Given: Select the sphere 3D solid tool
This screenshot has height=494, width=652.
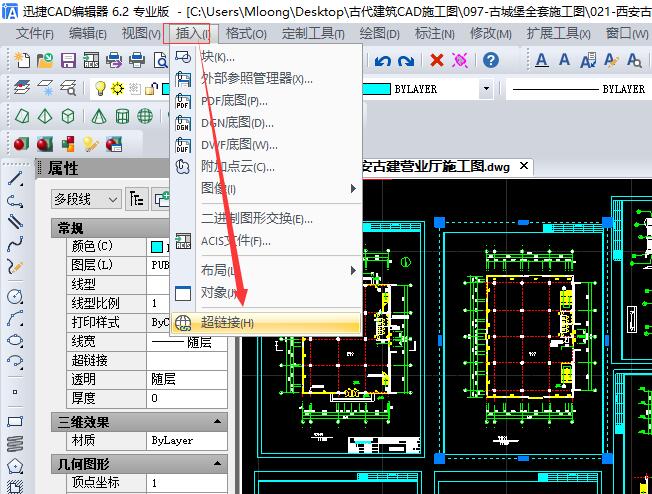Looking at the screenshot, I should click(x=145, y=116).
